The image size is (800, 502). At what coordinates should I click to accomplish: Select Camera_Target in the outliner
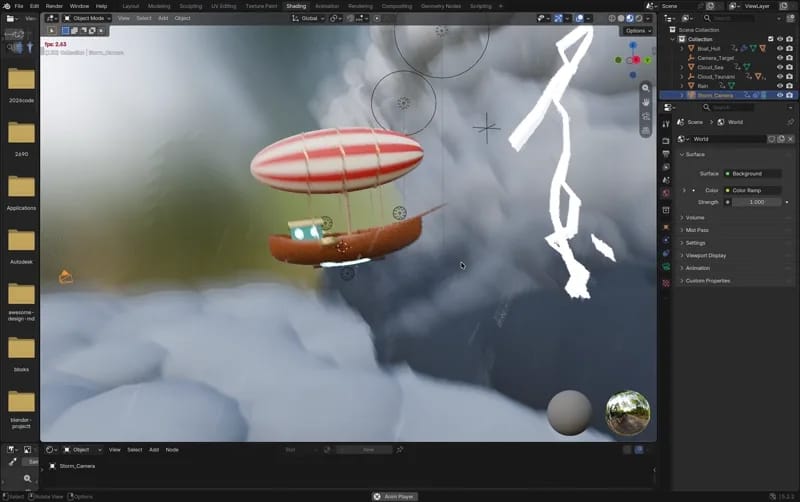715,58
